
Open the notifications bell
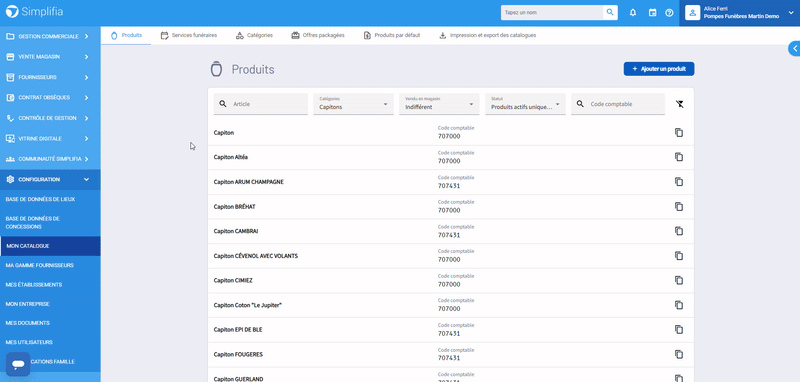click(x=633, y=13)
